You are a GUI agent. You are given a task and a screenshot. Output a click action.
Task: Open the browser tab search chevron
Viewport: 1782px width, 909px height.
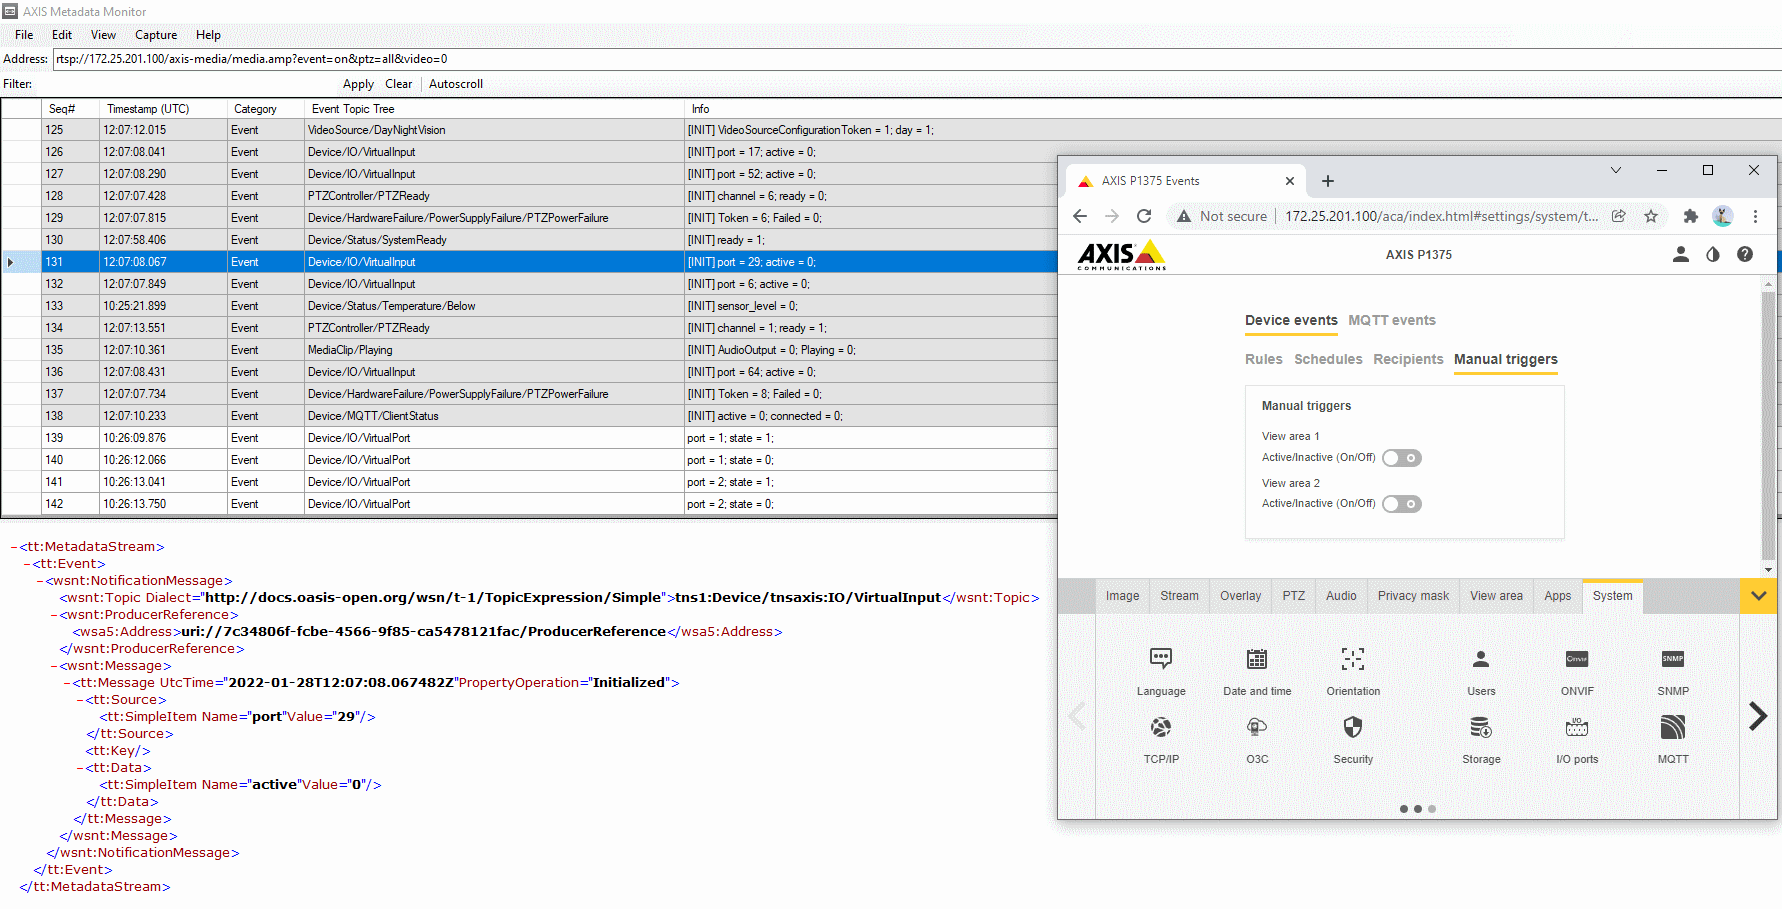click(x=1616, y=170)
